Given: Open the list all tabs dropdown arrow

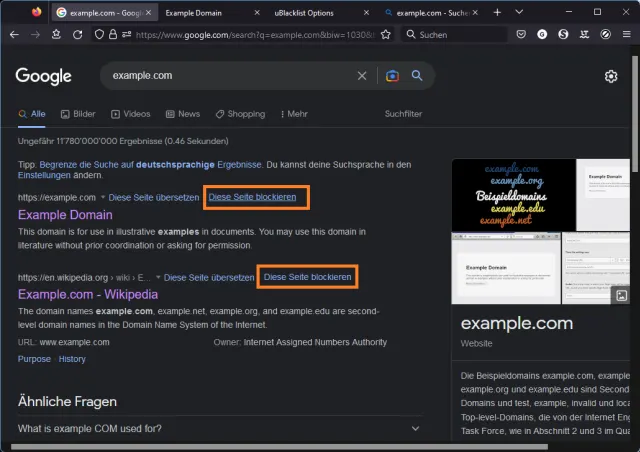Looking at the screenshot, I should coord(521,12).
